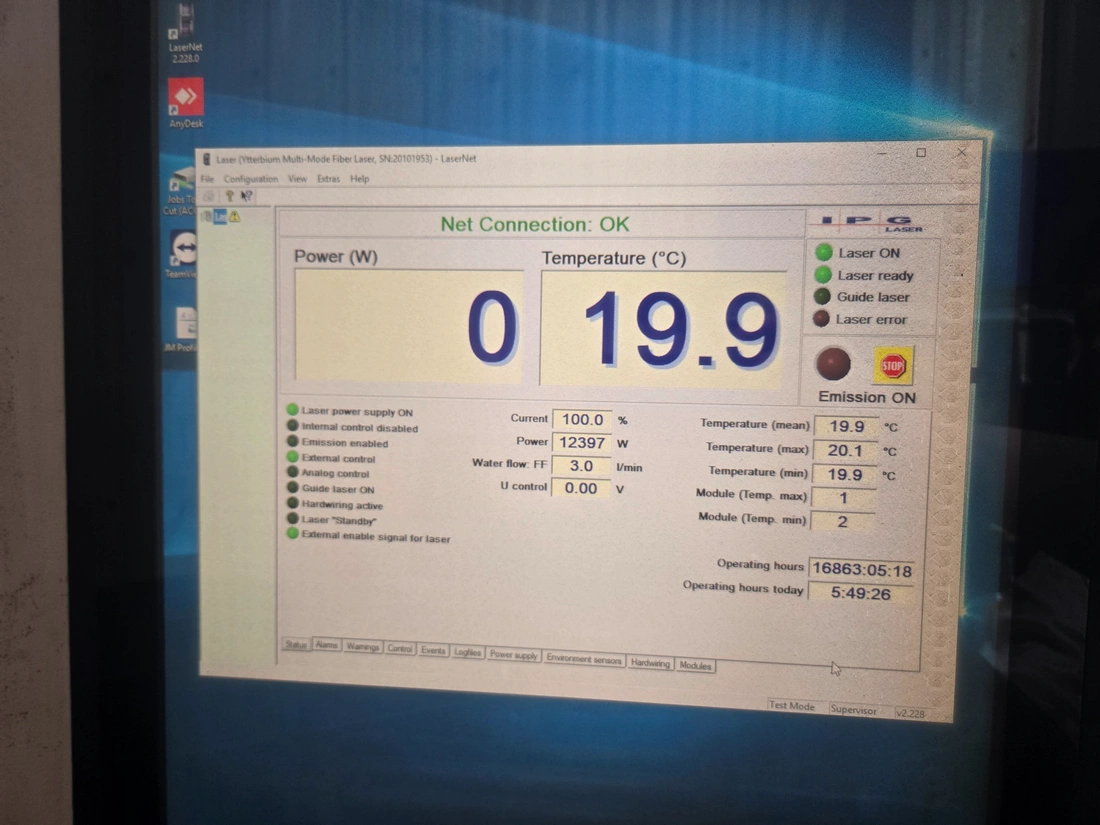
Task: Click the Guide laser indicator light
Action: [822, 297]
